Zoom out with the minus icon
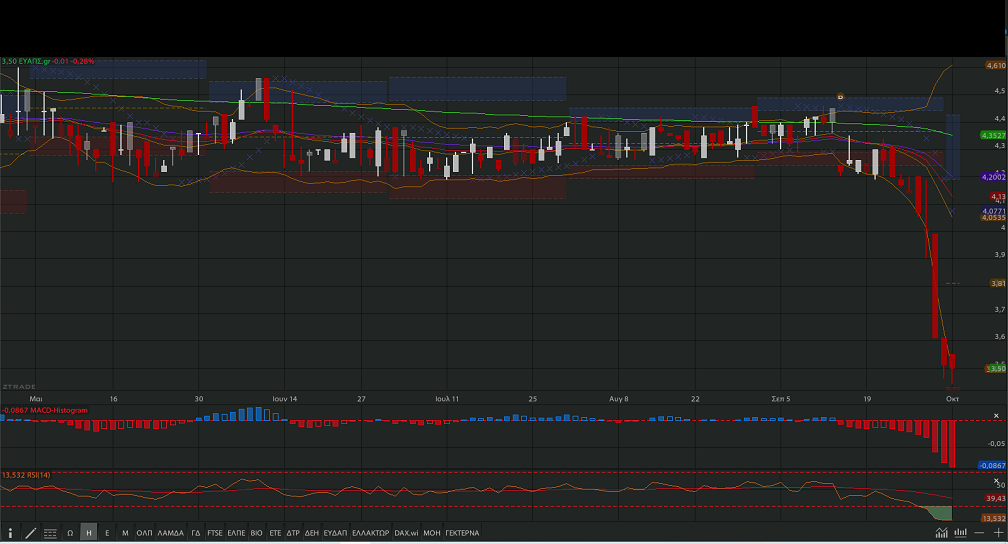Screen dimensions: 1008x544 tap(979, 532)
